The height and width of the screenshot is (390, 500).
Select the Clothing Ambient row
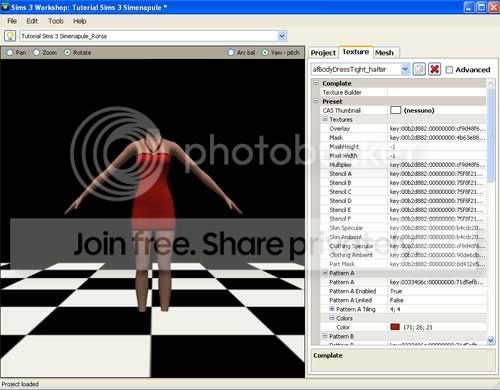click(404, 255)
